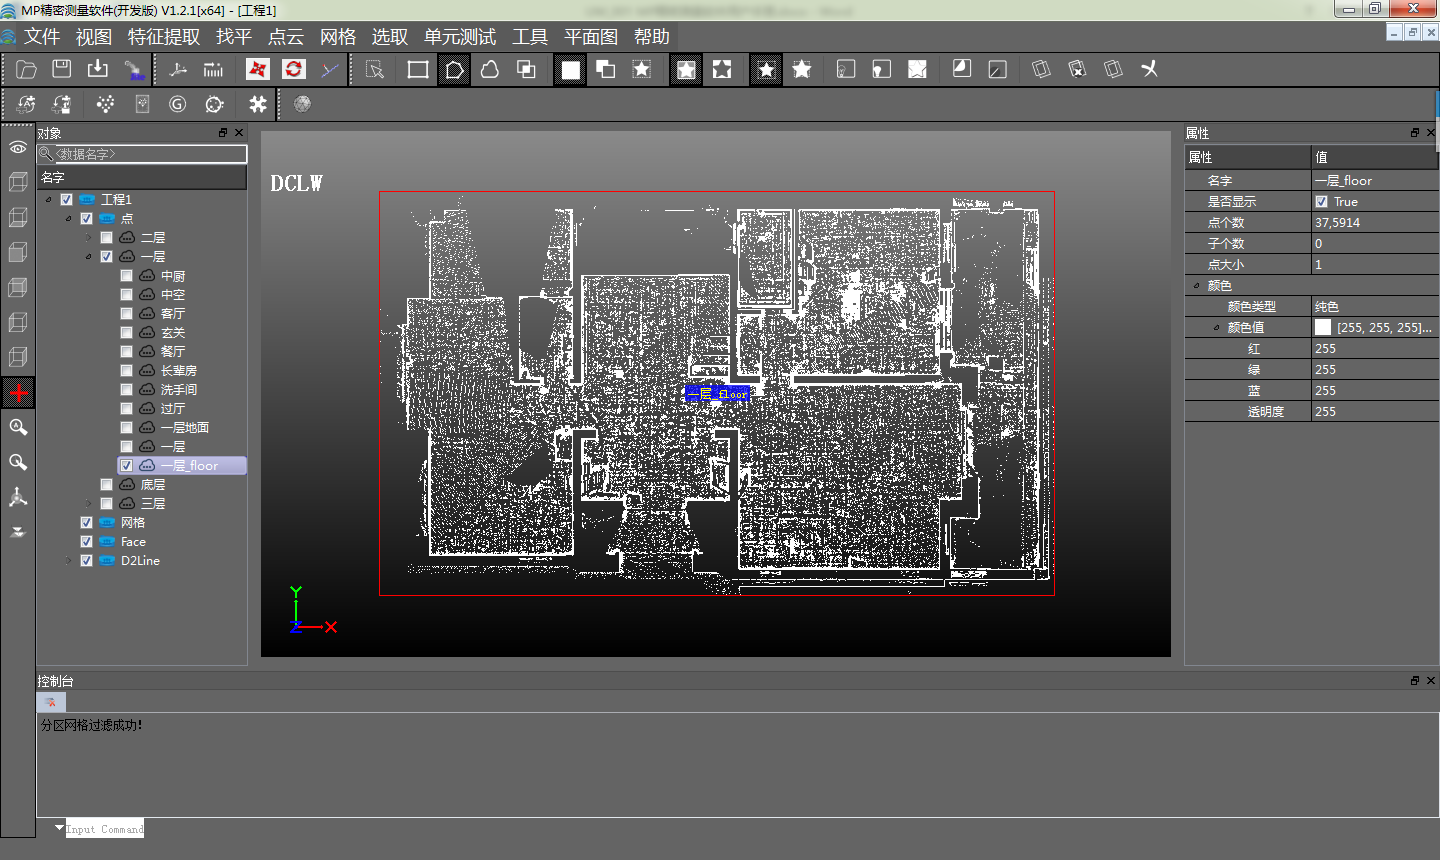Image resolution: width=1440 pixels, height=860 pixels.
Task: Click the red crosshair icon in sidebar
Action: (x=18, y=393)
